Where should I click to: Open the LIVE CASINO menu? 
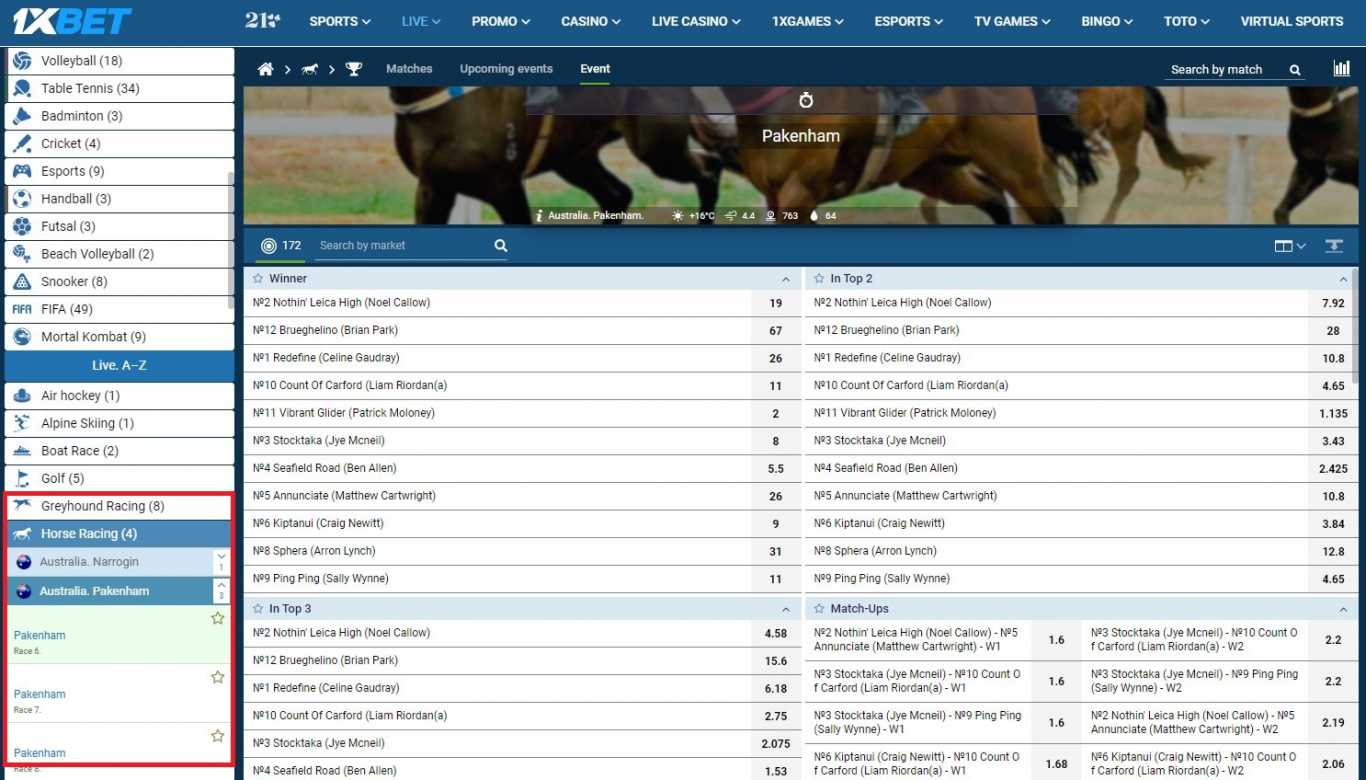coord(696,21)
